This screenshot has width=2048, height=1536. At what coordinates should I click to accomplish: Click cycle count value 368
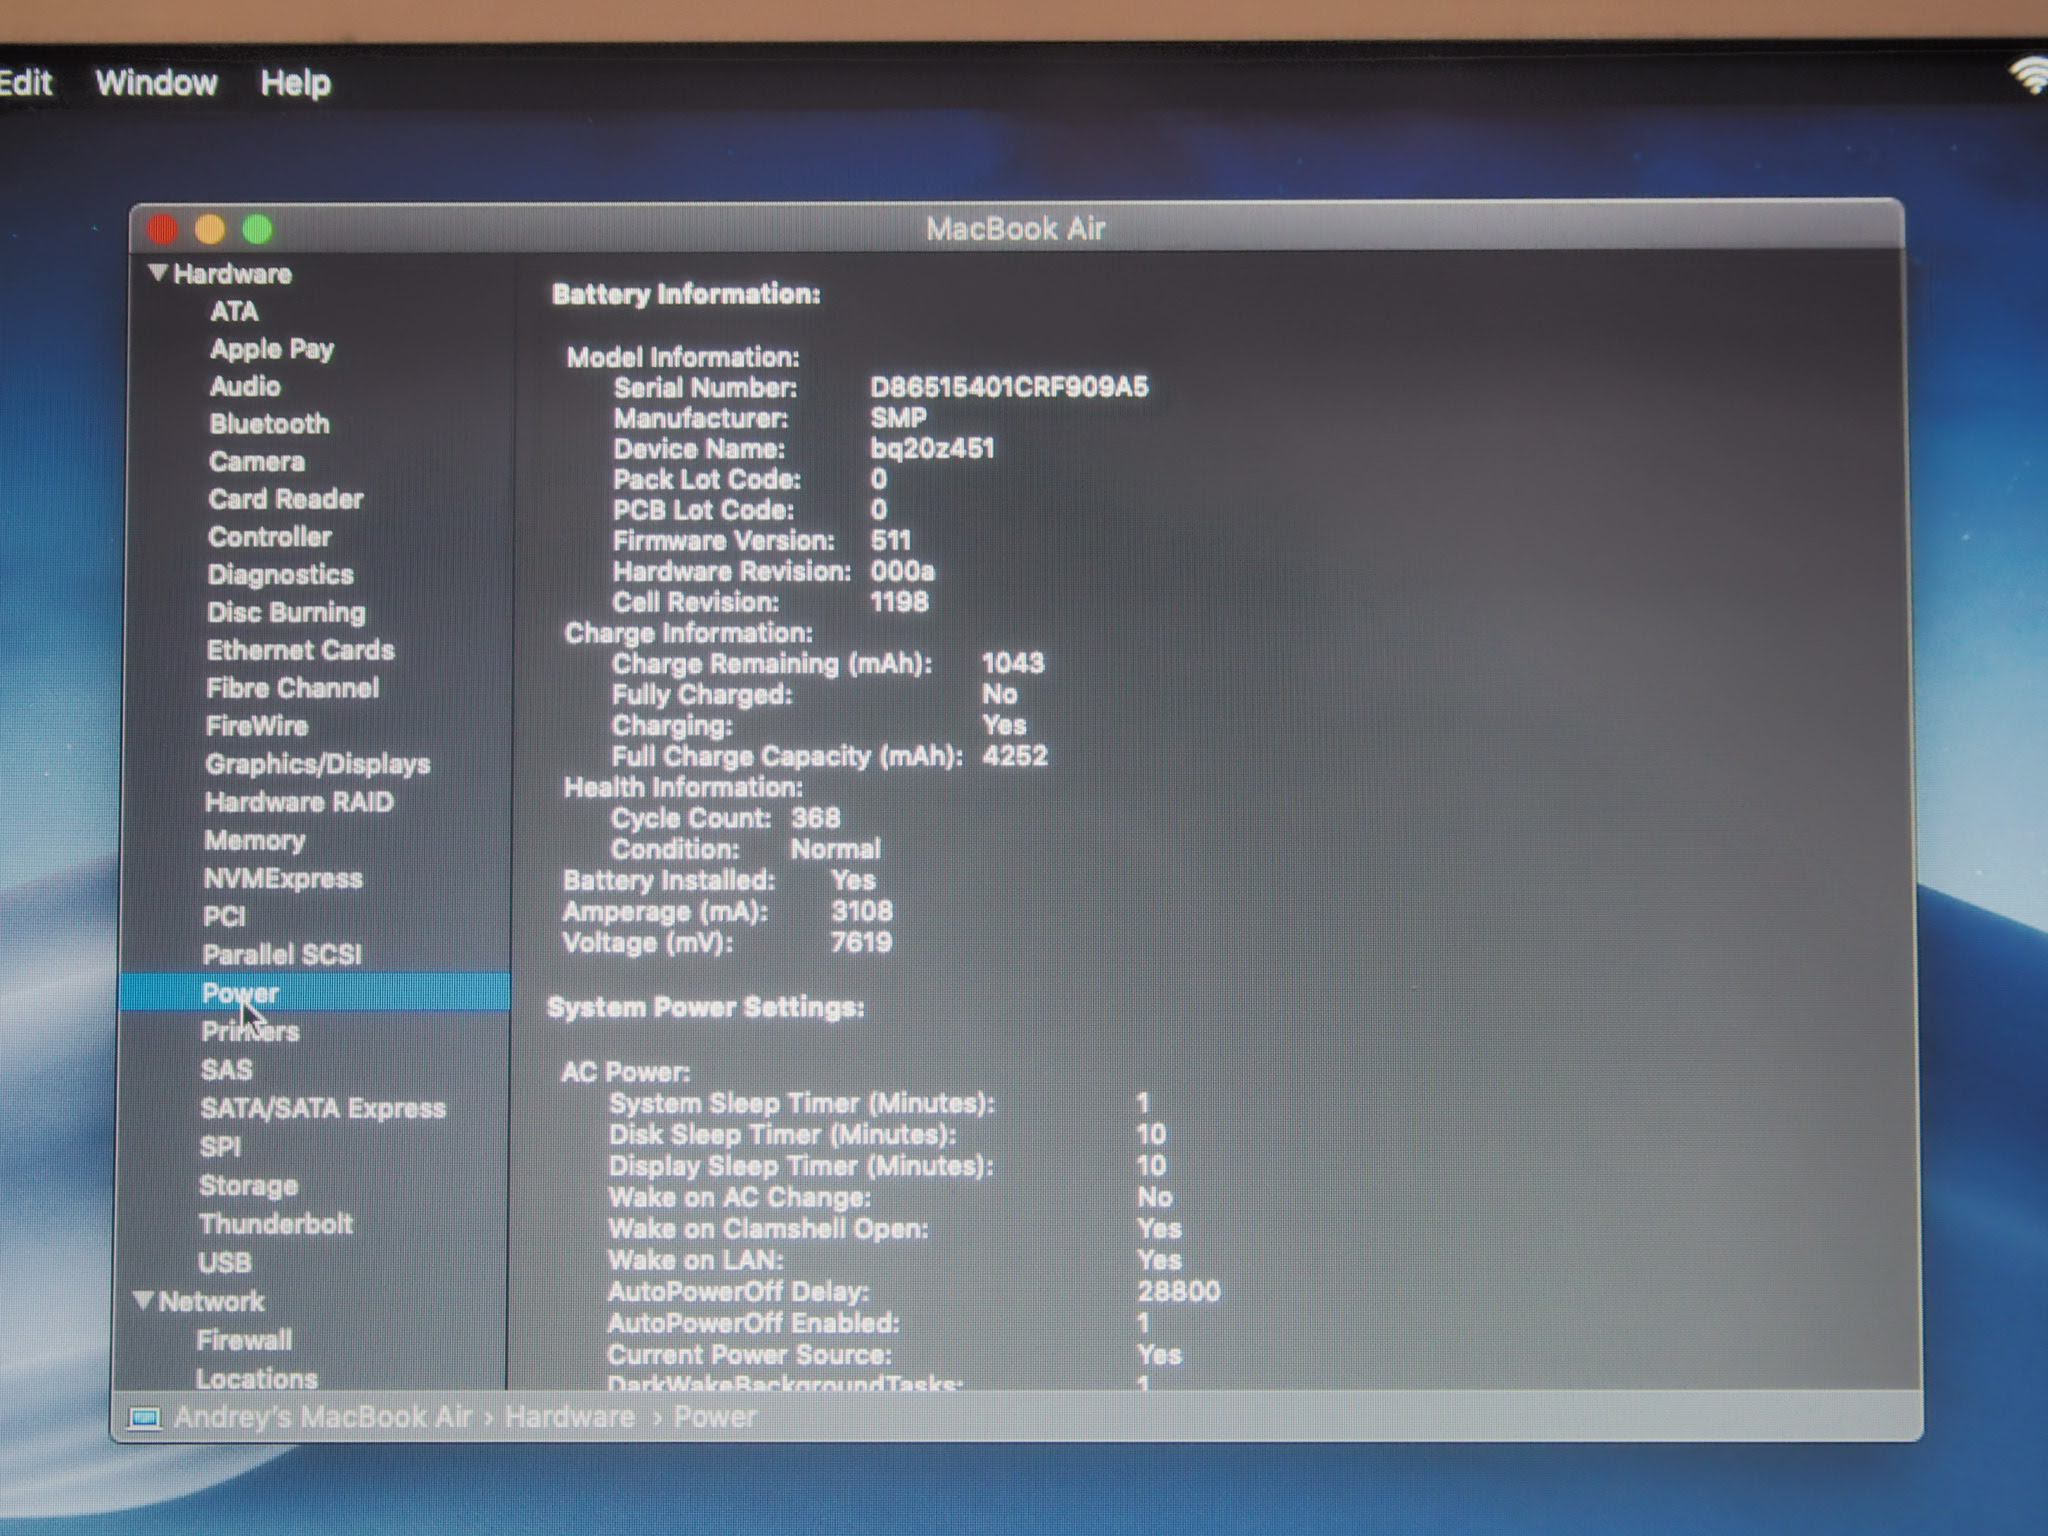tap(816, 818)
